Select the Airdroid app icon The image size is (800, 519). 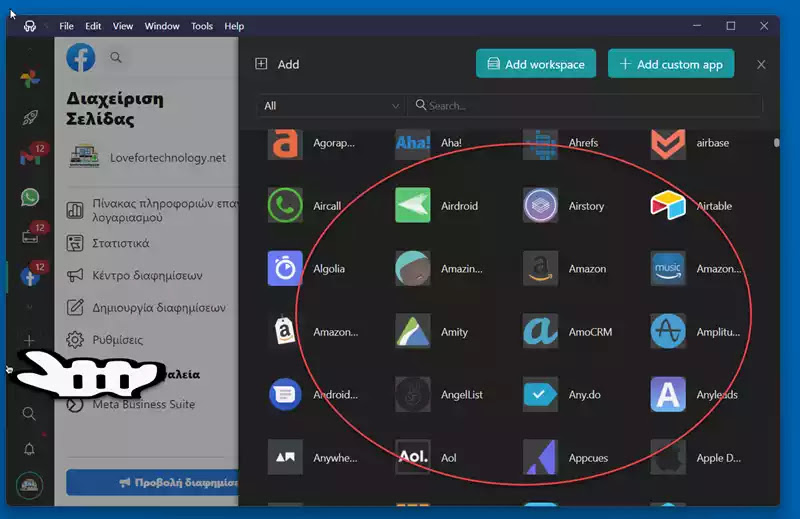[x=412, y=205]
